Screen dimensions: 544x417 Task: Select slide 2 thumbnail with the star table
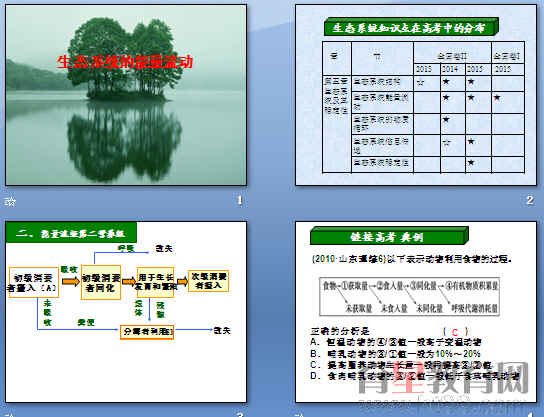tap(416, 95)
